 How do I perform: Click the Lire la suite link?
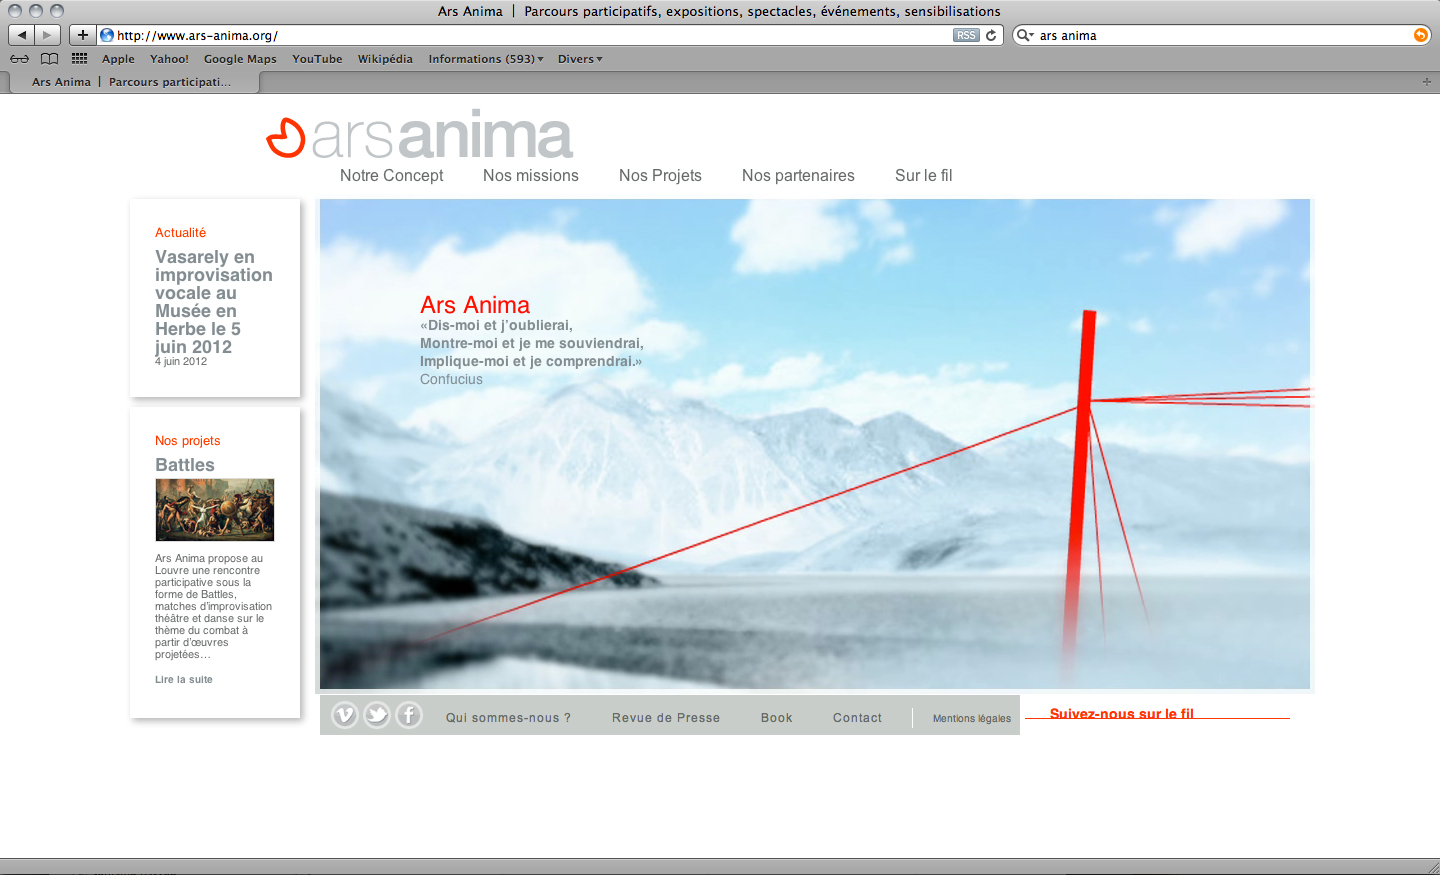pyautogui.click(x=184, y=679)
